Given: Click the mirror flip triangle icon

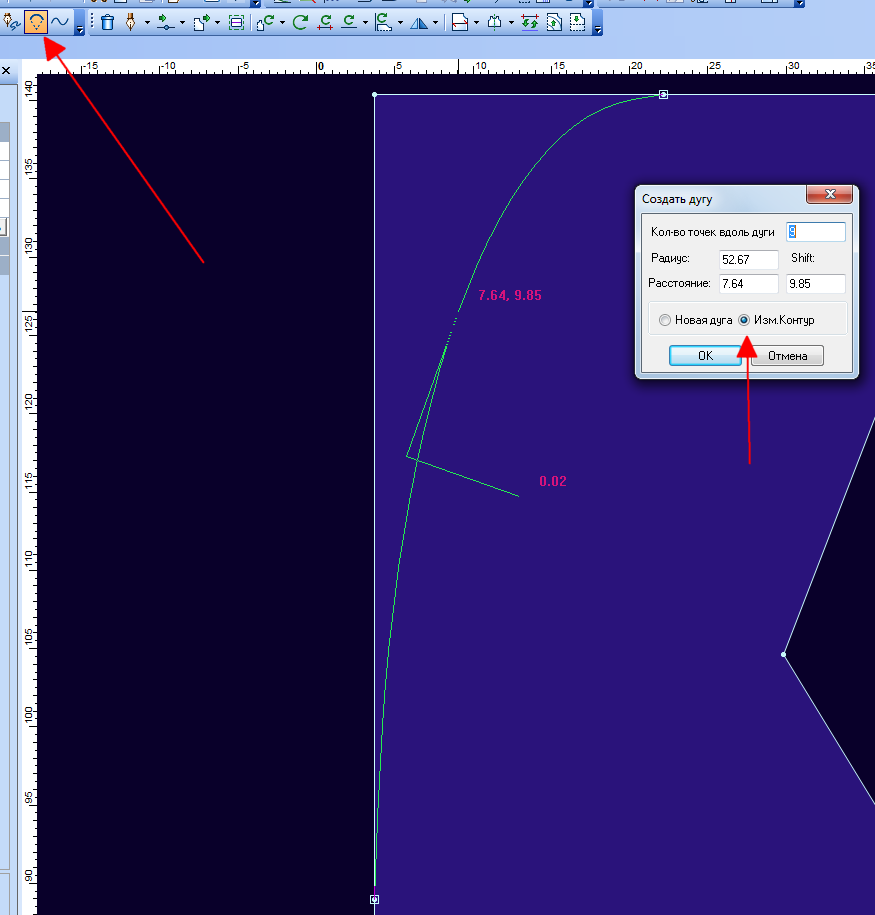Looking at the screenshot, I should (419, 22).
